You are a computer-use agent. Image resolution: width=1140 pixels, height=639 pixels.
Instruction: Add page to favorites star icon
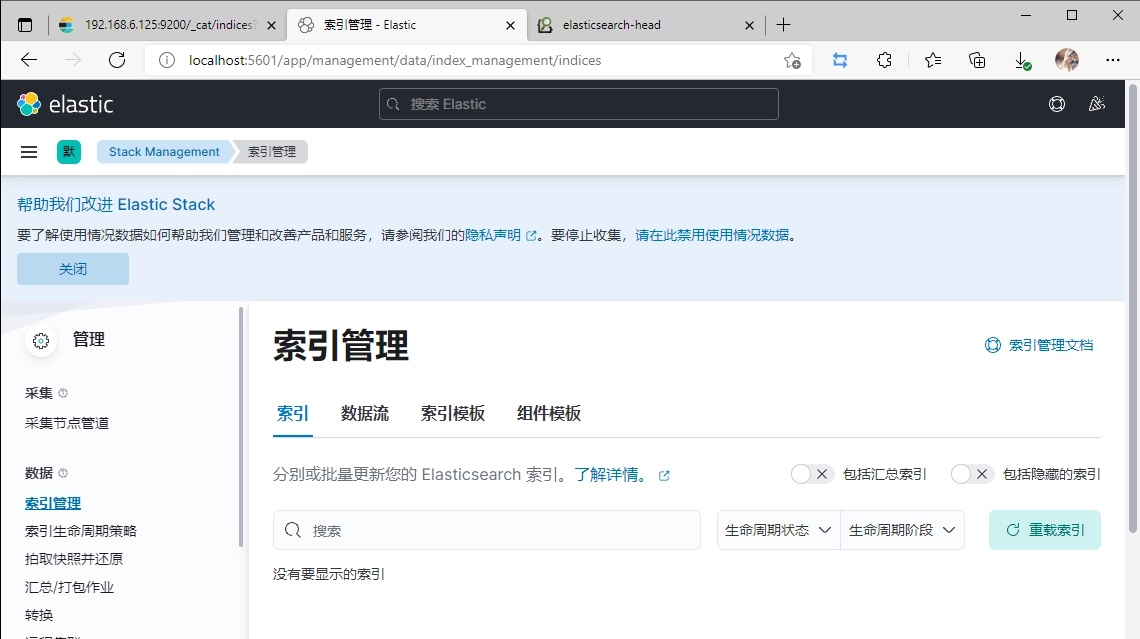click(792, 60)
